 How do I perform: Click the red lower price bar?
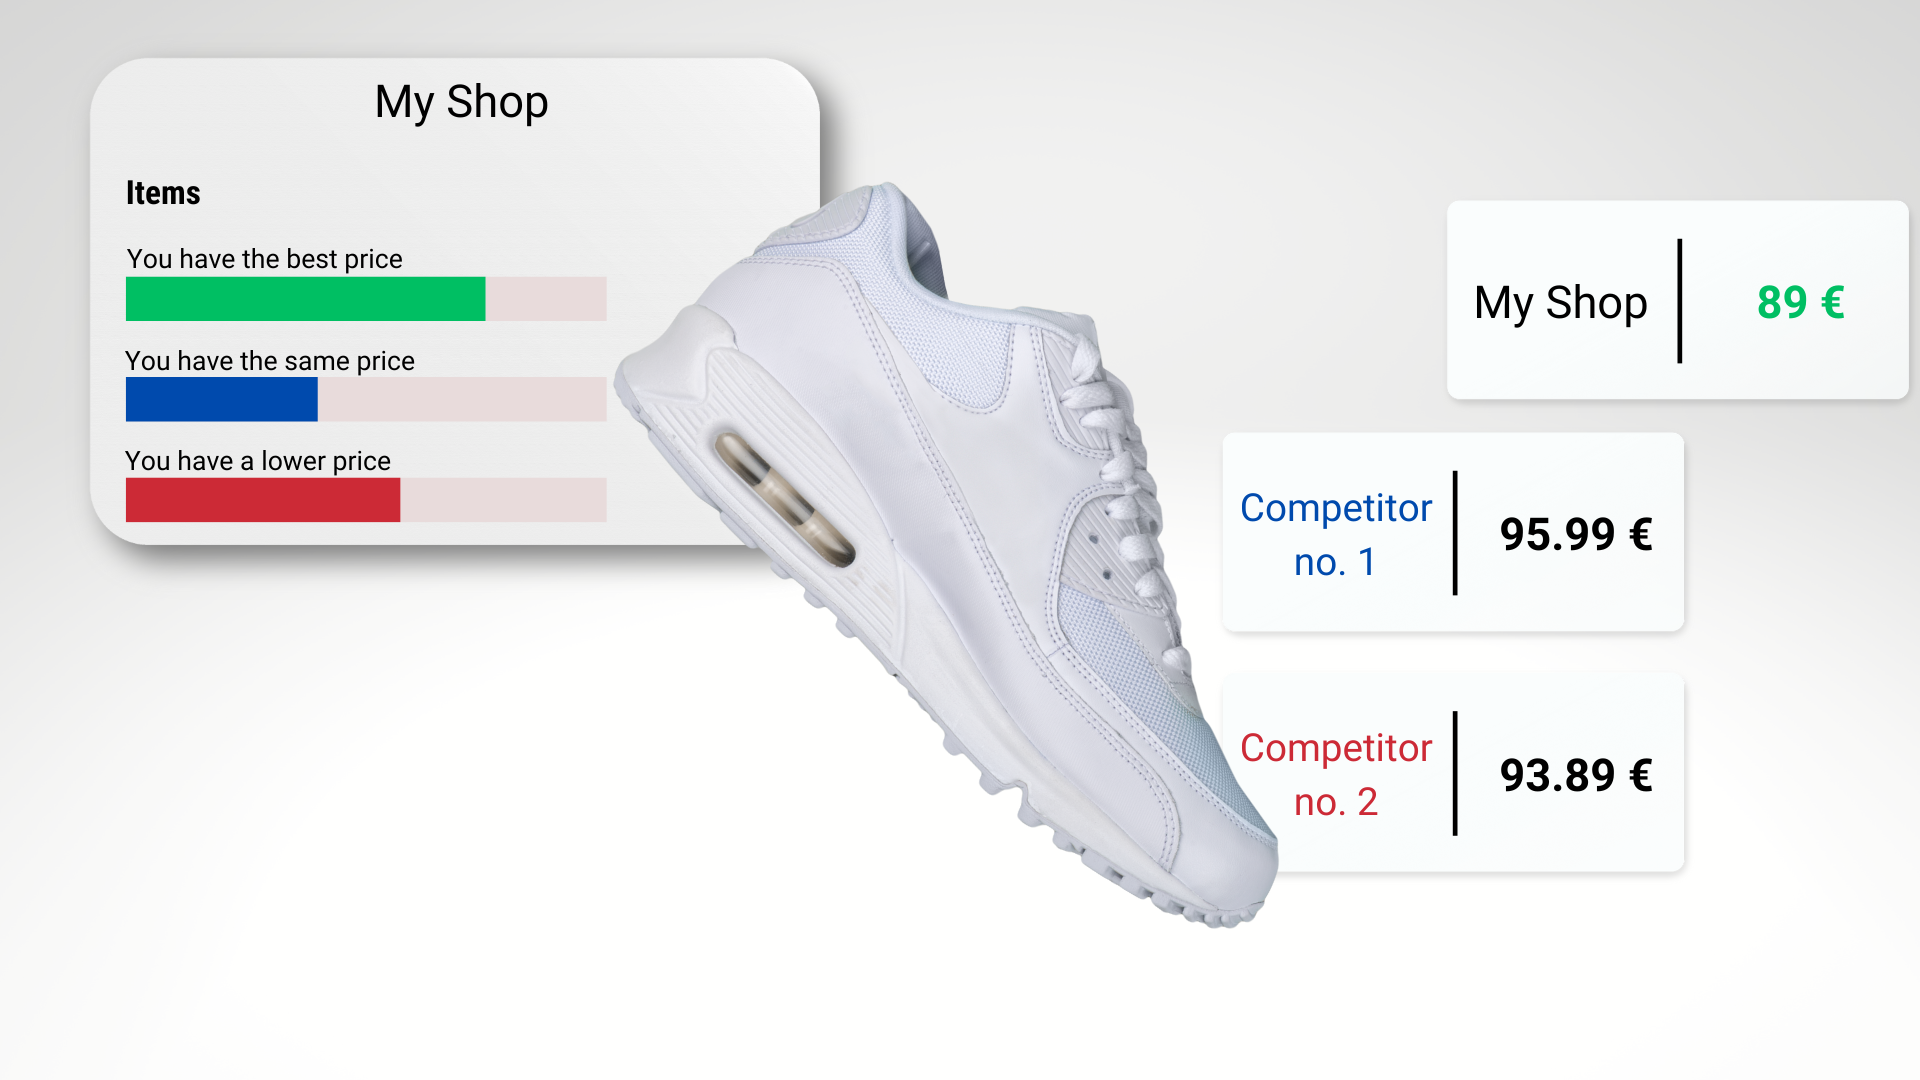[x=263, y=500]
